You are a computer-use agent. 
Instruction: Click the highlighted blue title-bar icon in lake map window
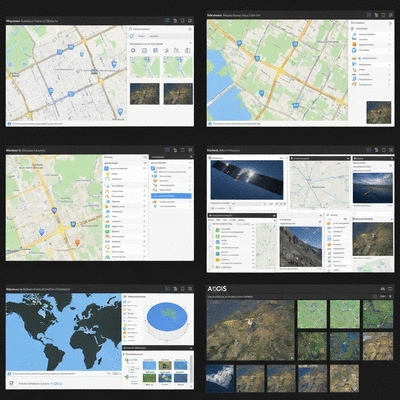click(369, 15)
